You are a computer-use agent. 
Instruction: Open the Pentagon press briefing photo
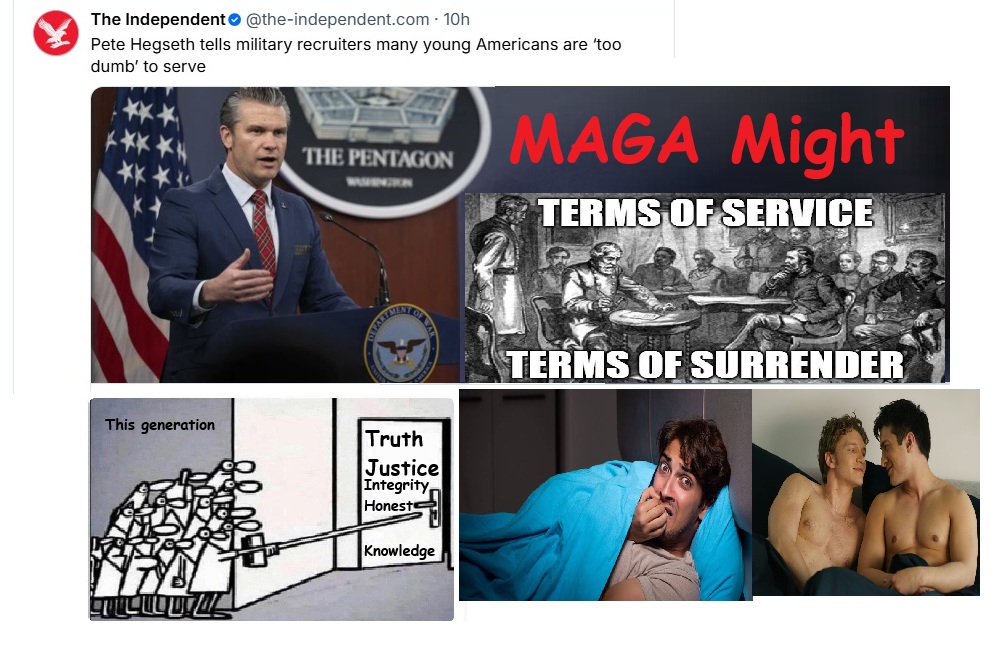[x=277, y=235]
